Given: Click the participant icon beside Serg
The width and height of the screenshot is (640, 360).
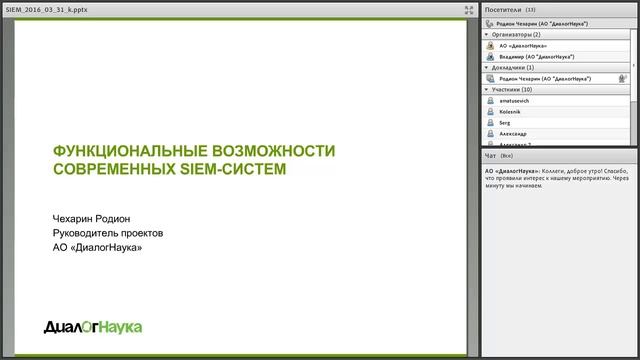Looking at the screenshot, I should tap(490, 122).
